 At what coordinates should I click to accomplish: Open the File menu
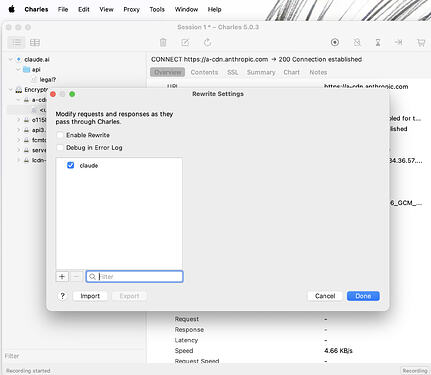[63, 9]
